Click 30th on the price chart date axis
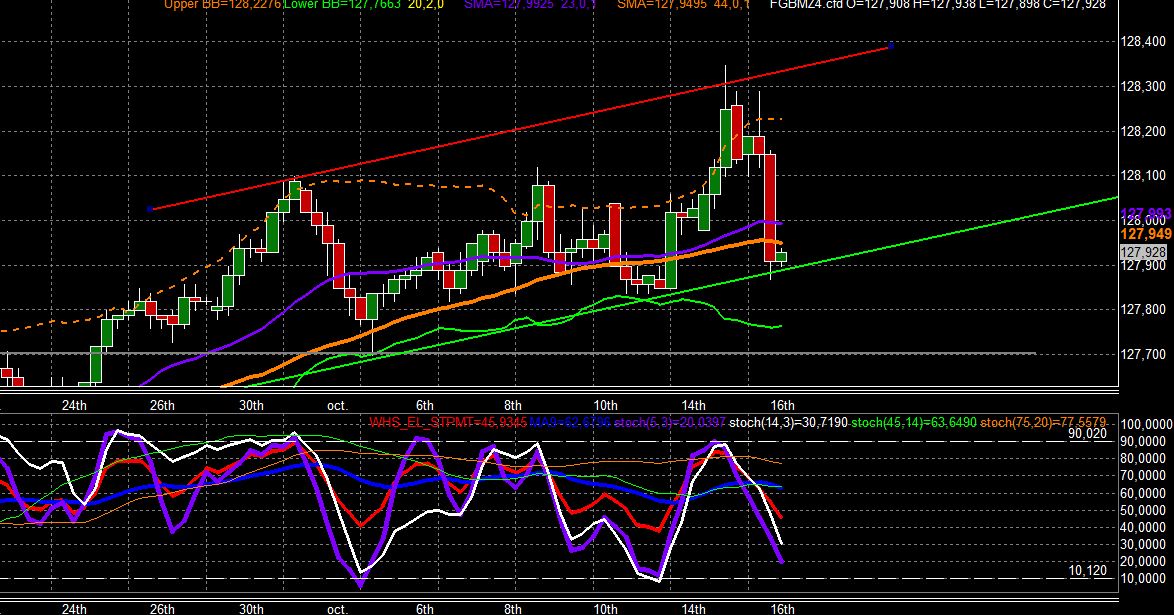The height and width of the screenshot is (615, 1174). coord(251,405)
